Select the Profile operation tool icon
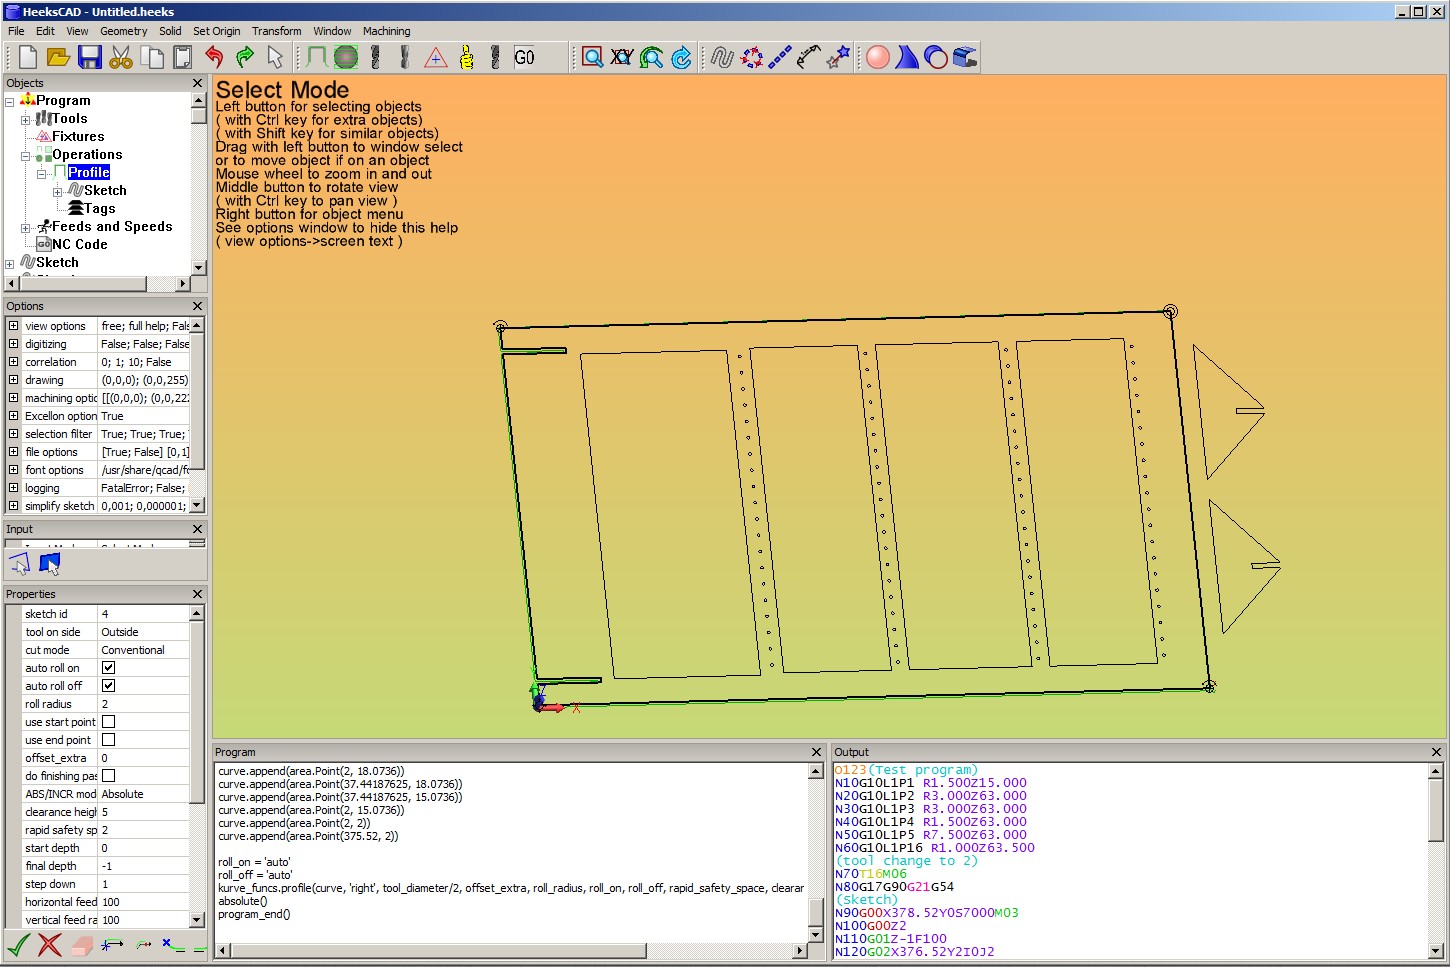Image resolution: width=1450 pixels, height=967 pixels. [x=317, y=57]
